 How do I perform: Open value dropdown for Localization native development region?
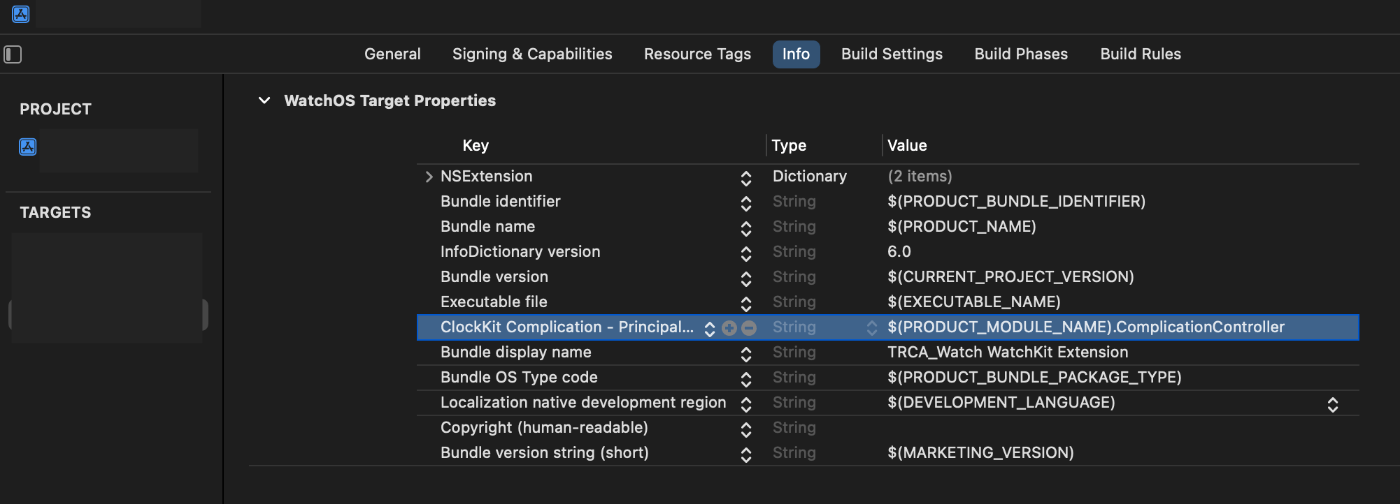click(x=1332, y=404)
